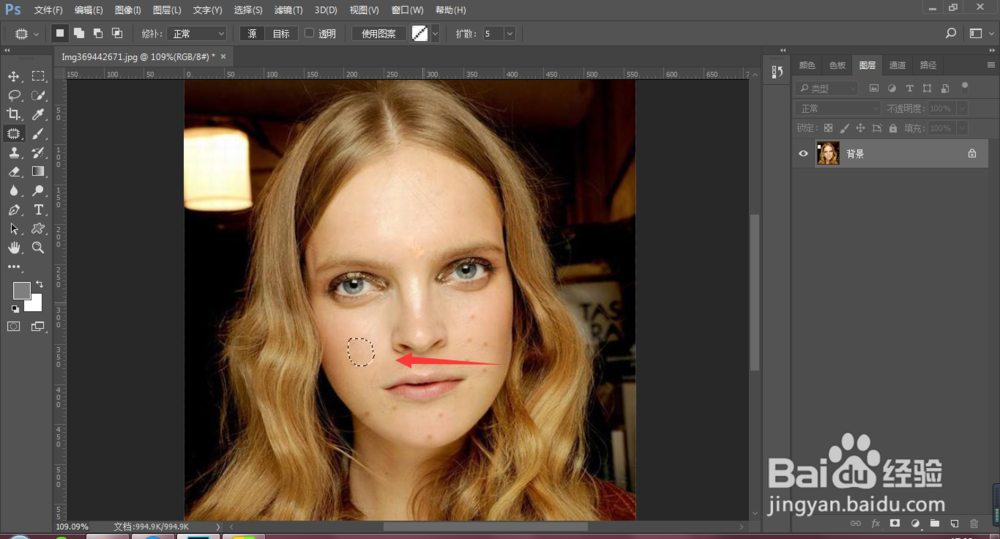Select the Rectangular Marquee tool
Screen dimensions: 1000x539
38,77
